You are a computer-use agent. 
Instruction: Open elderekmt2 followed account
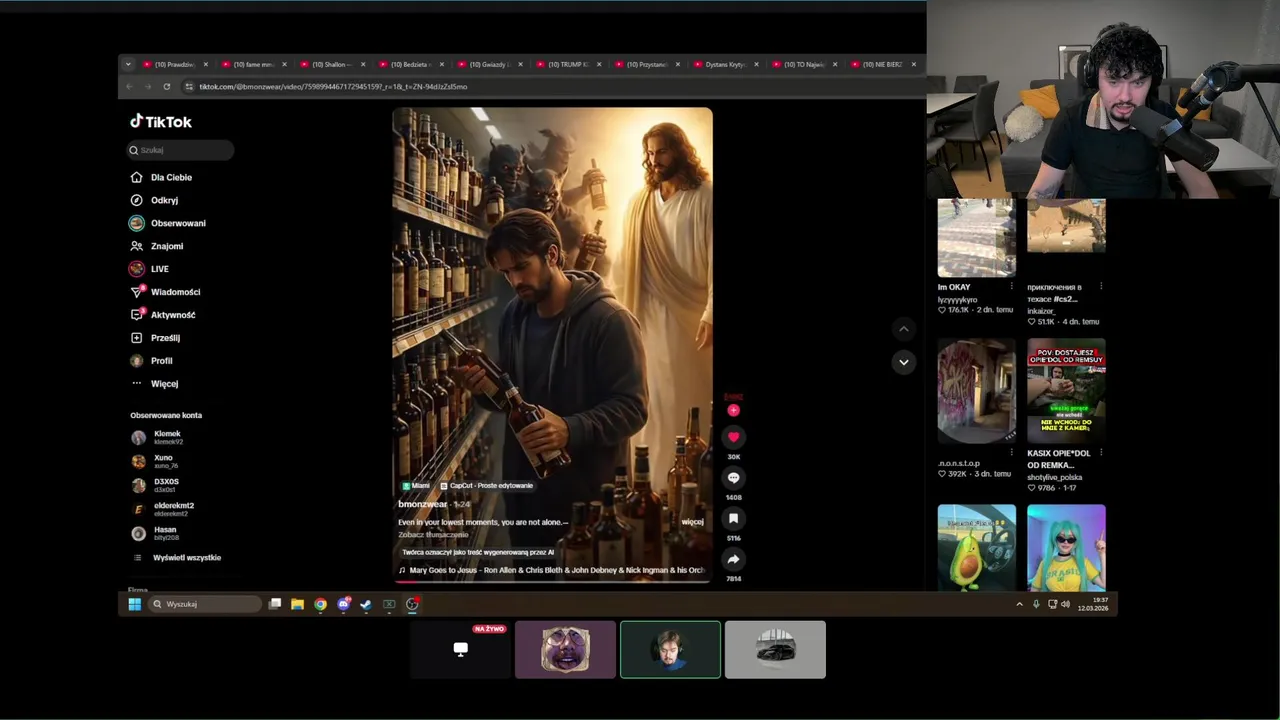[x=163, y=509]
